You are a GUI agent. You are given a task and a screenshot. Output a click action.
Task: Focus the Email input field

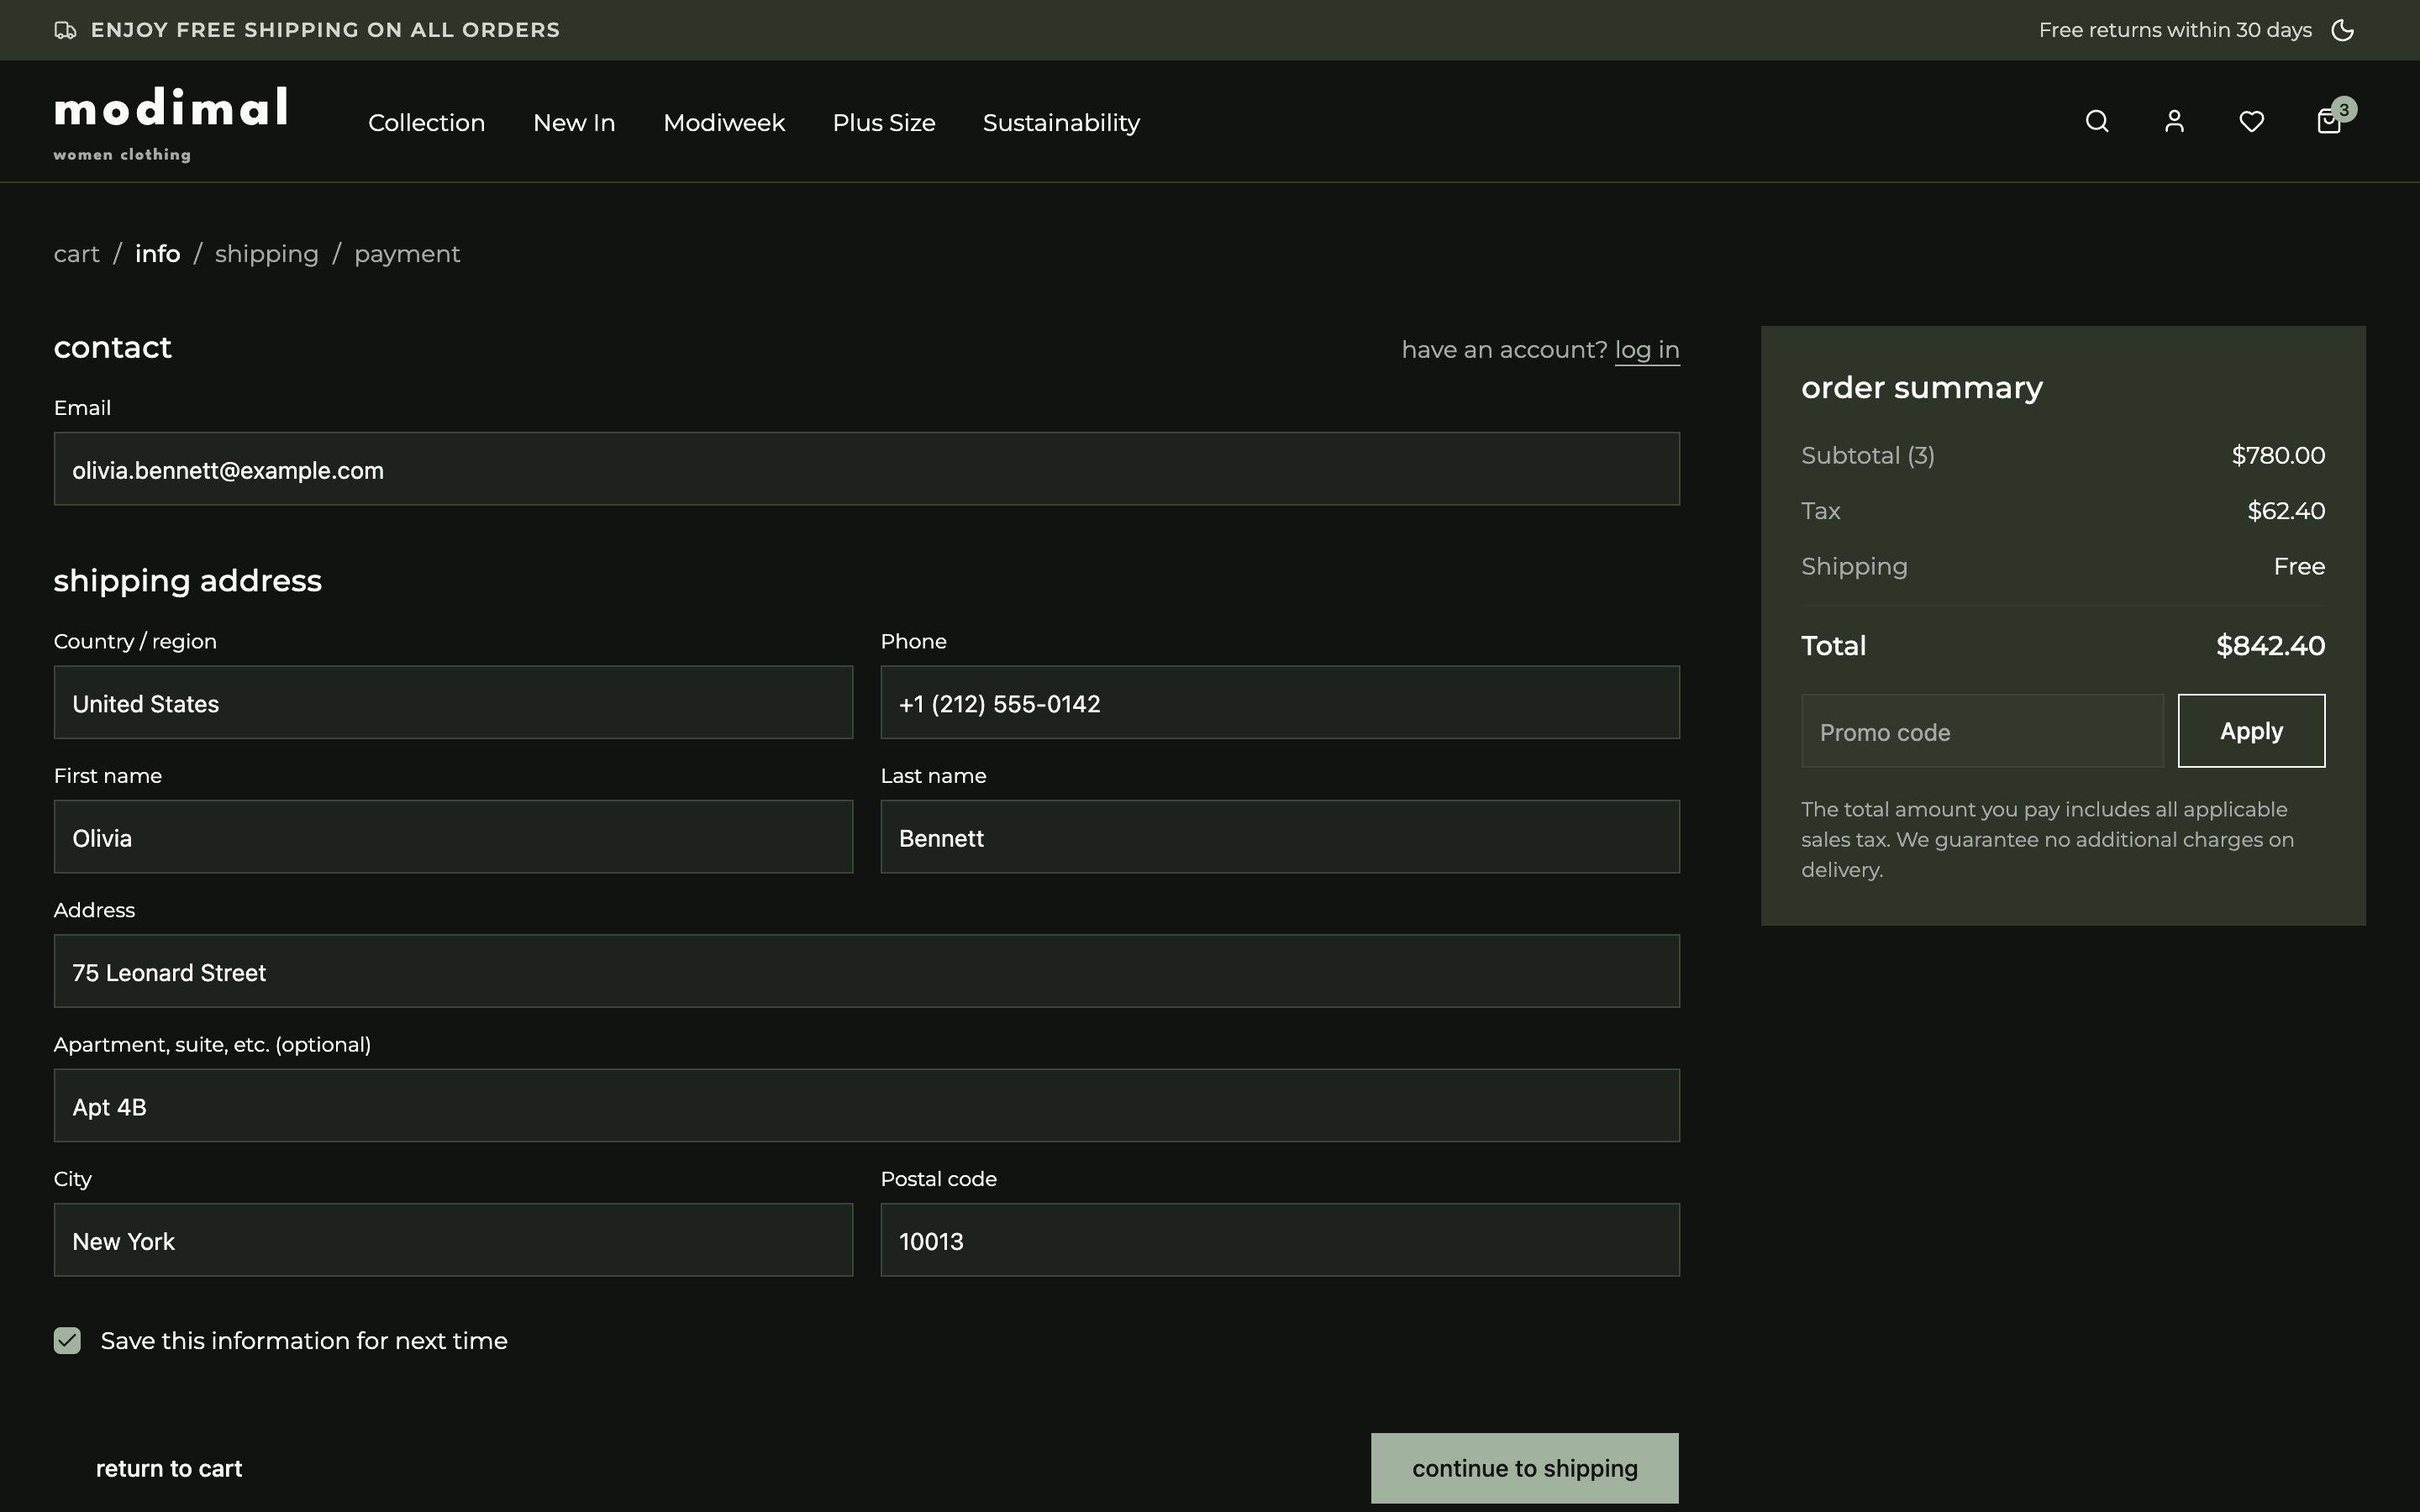tap(867, 469)
